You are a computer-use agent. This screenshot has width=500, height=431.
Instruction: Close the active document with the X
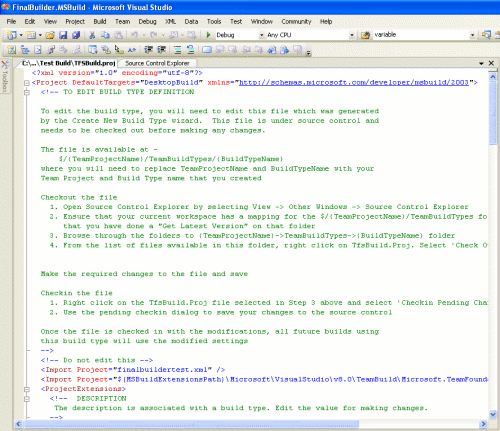[491, 63]
